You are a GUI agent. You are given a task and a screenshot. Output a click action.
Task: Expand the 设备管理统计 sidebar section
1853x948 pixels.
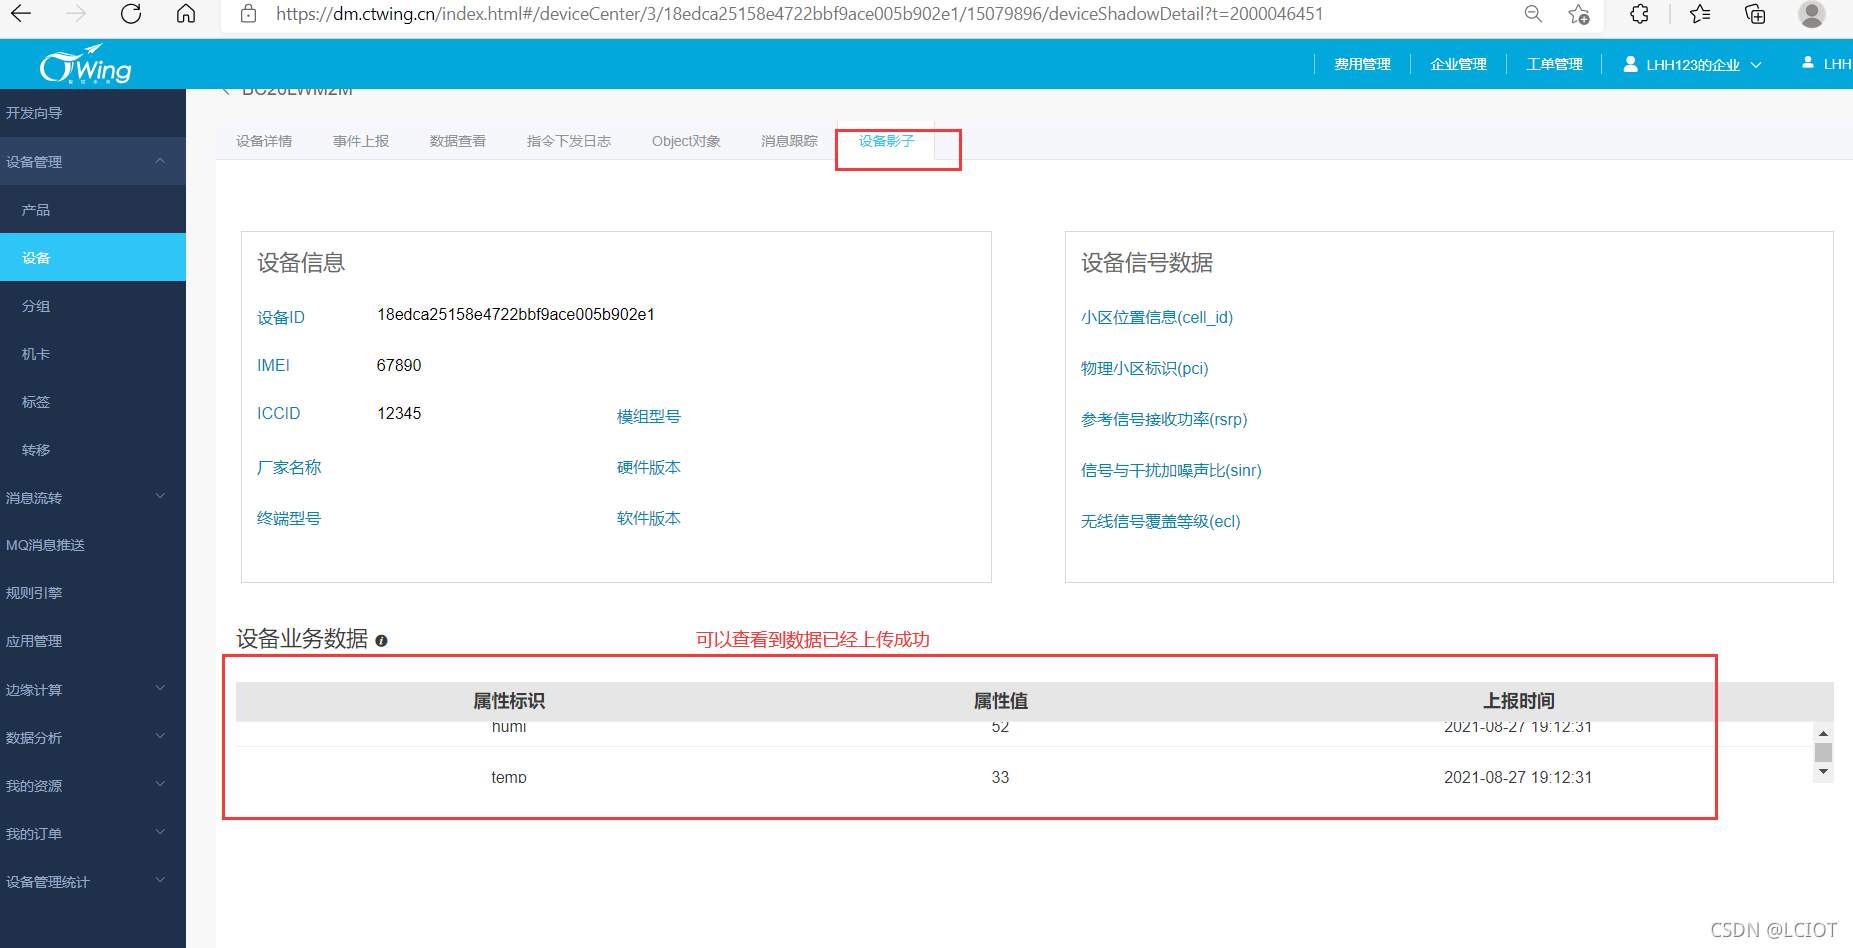point(93,881)
